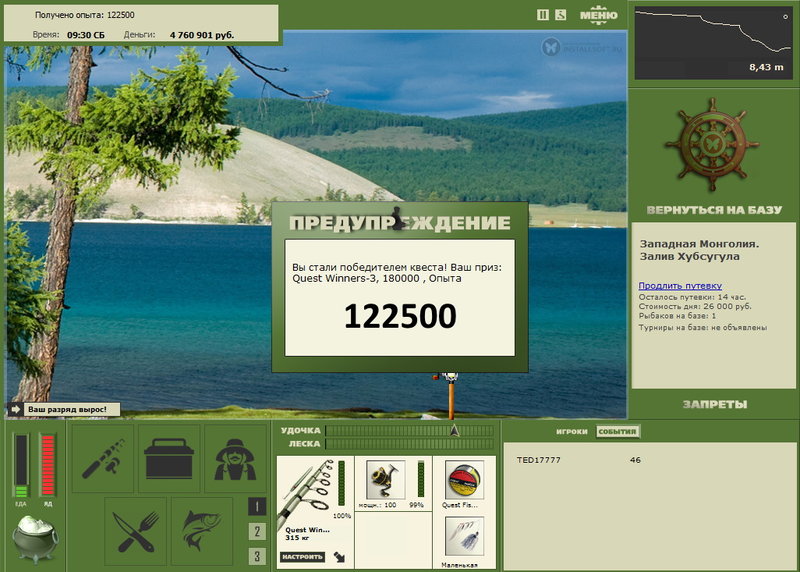Open the ЗАПРЕТЫ section
Screen dimensions: 800x572
tap(714, 404)
